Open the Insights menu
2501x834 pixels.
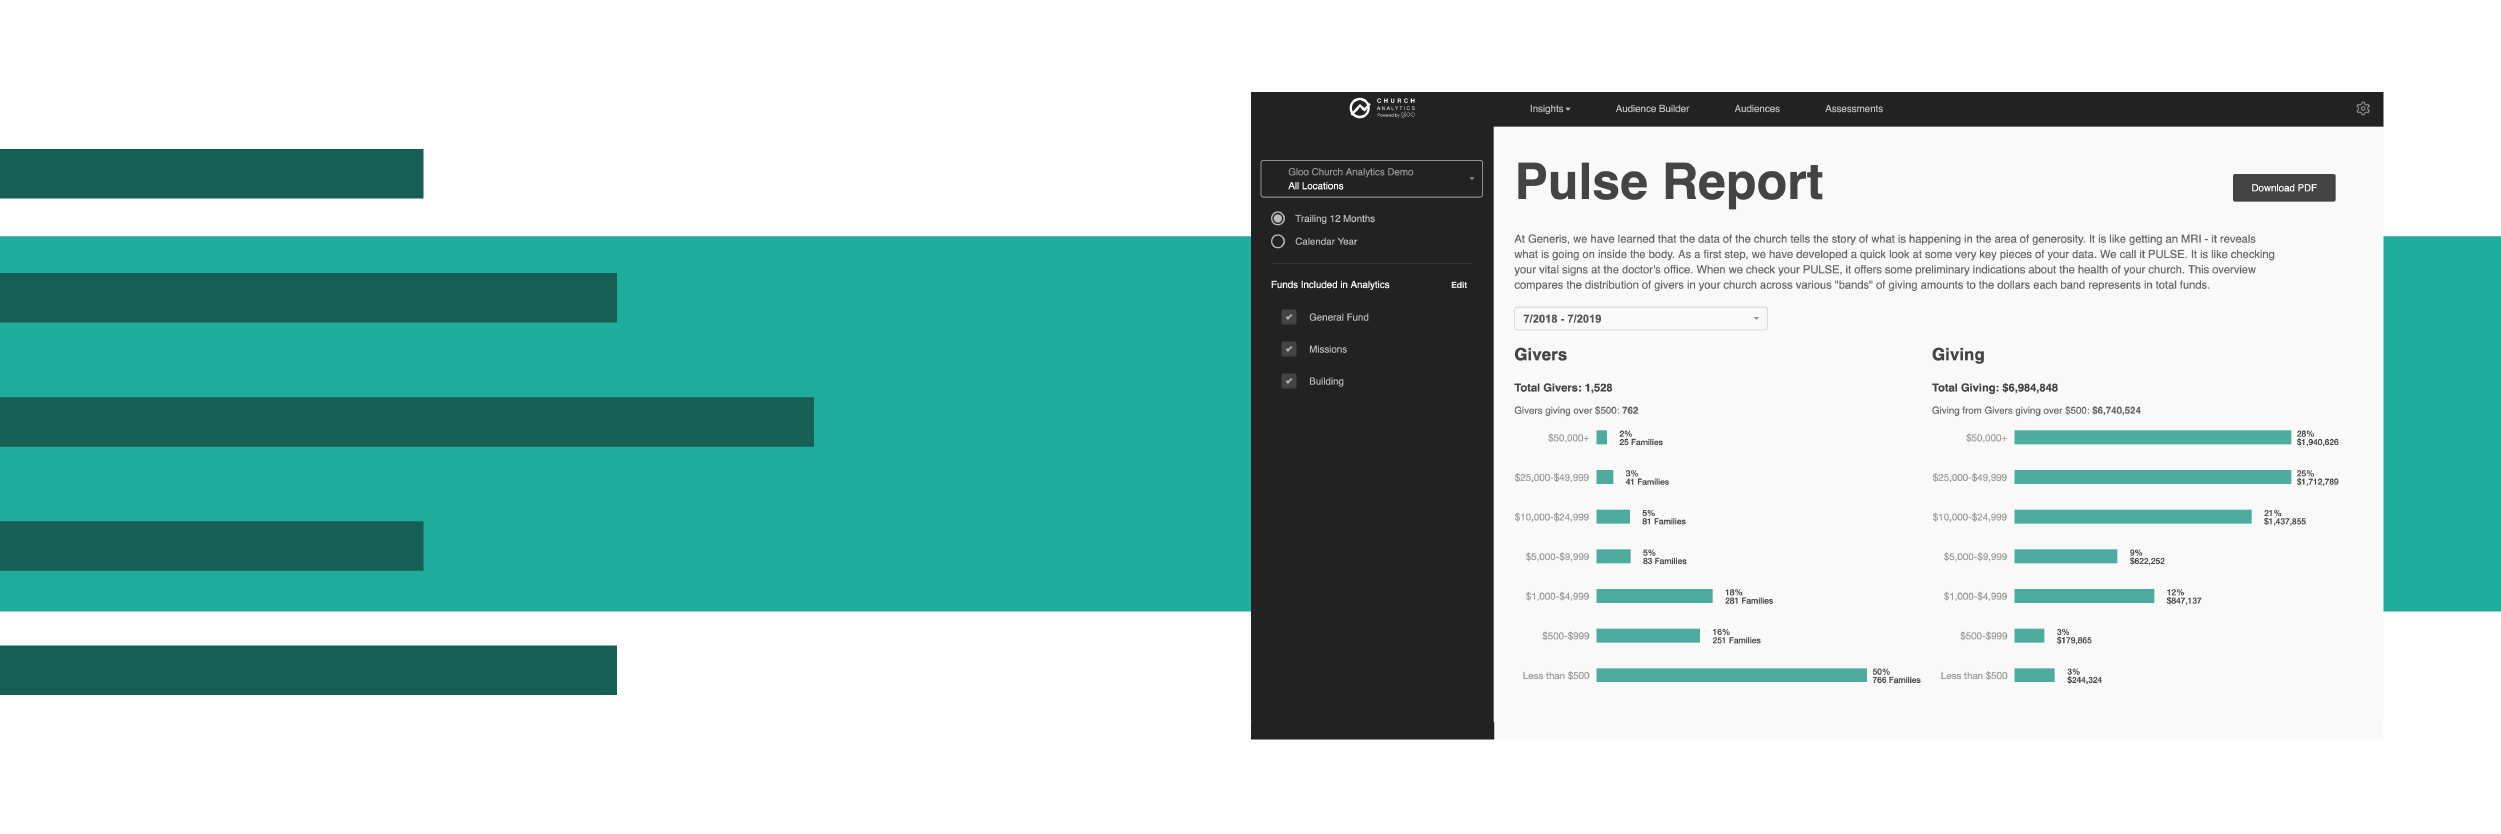coord(1549,109)
